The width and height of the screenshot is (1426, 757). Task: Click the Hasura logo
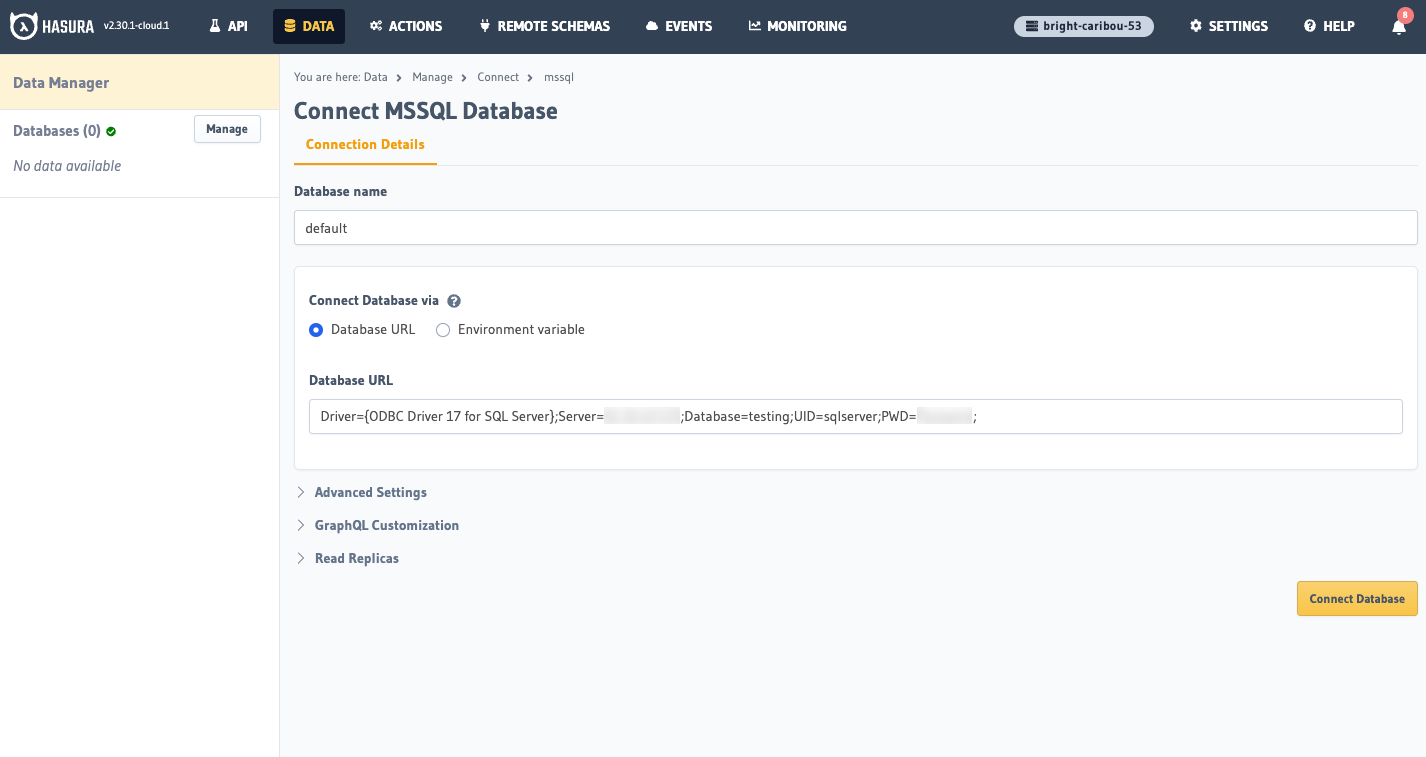pyautogui.click(x=52, y=26)
